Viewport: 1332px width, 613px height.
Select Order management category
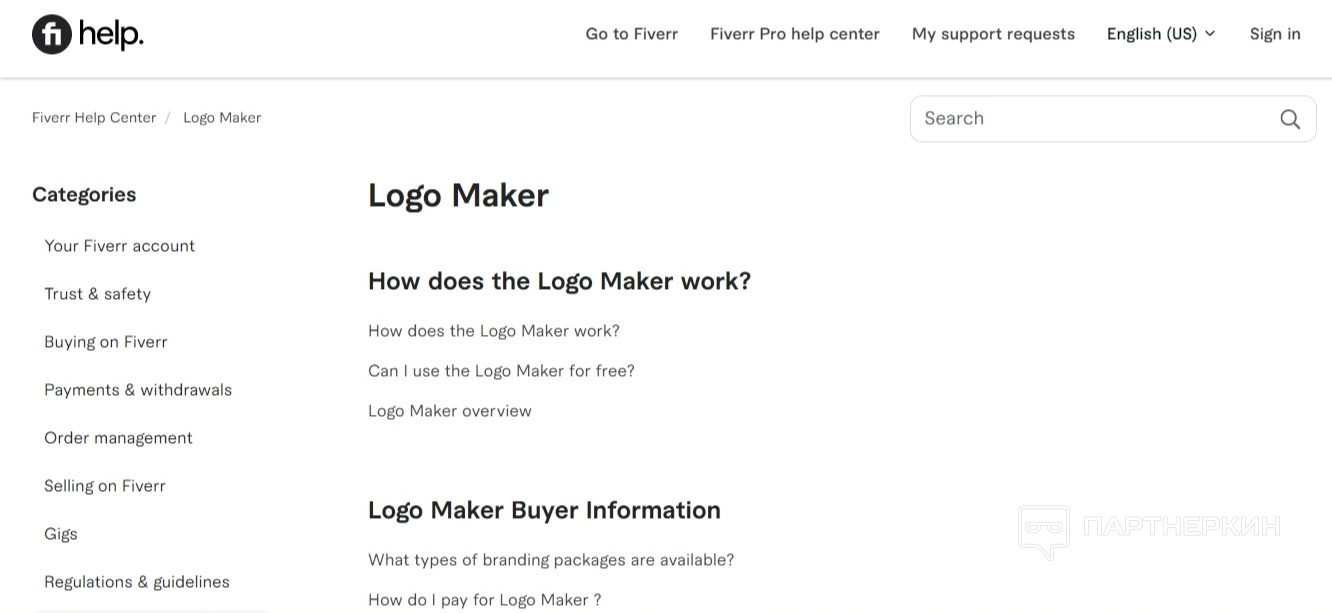(x=118, y=438)
